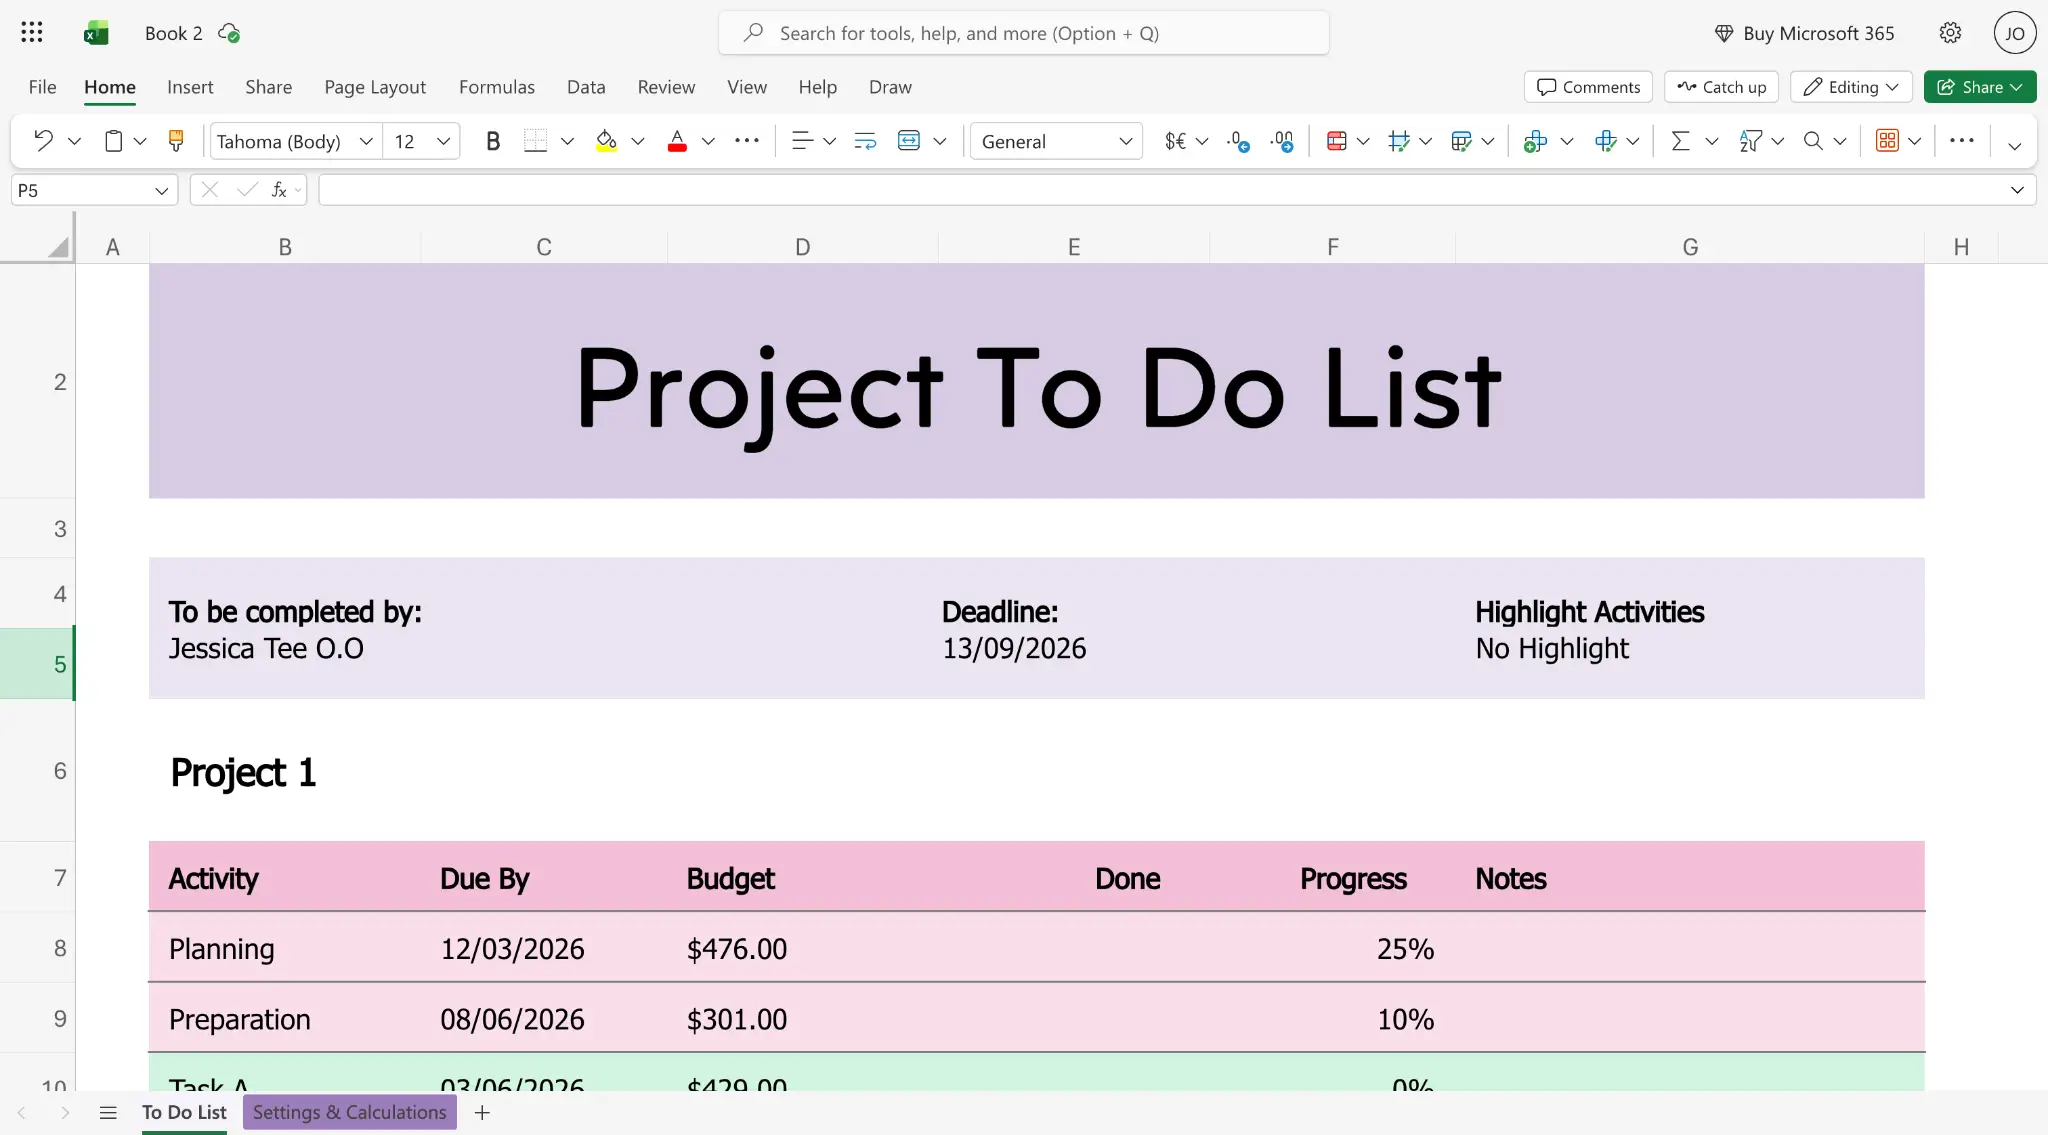Add a new sheet
This screenshot has width=2048, height=1135.
pyautogui.click(x=482, y=1112)
